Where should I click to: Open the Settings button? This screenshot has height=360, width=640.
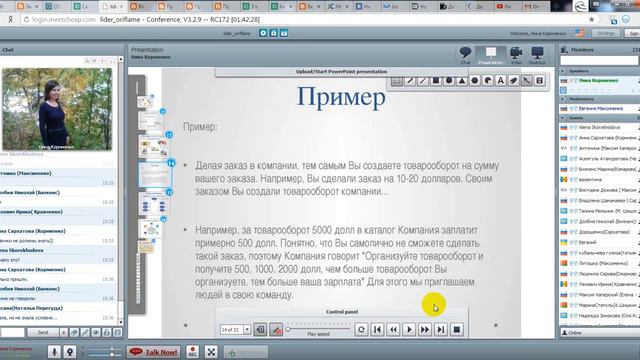coord(606,33)
